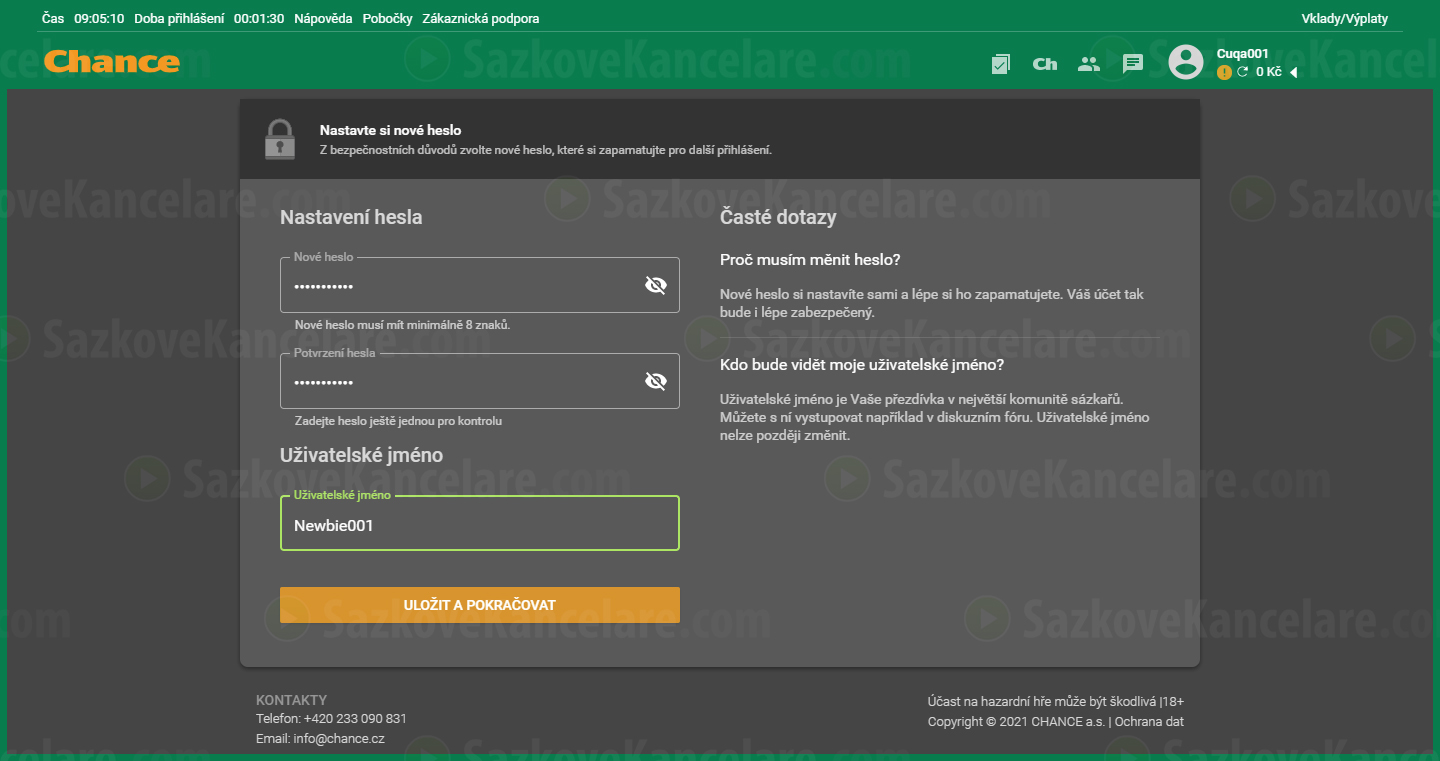
Task: Show the Nové heslo password
Action: point(655,286)
